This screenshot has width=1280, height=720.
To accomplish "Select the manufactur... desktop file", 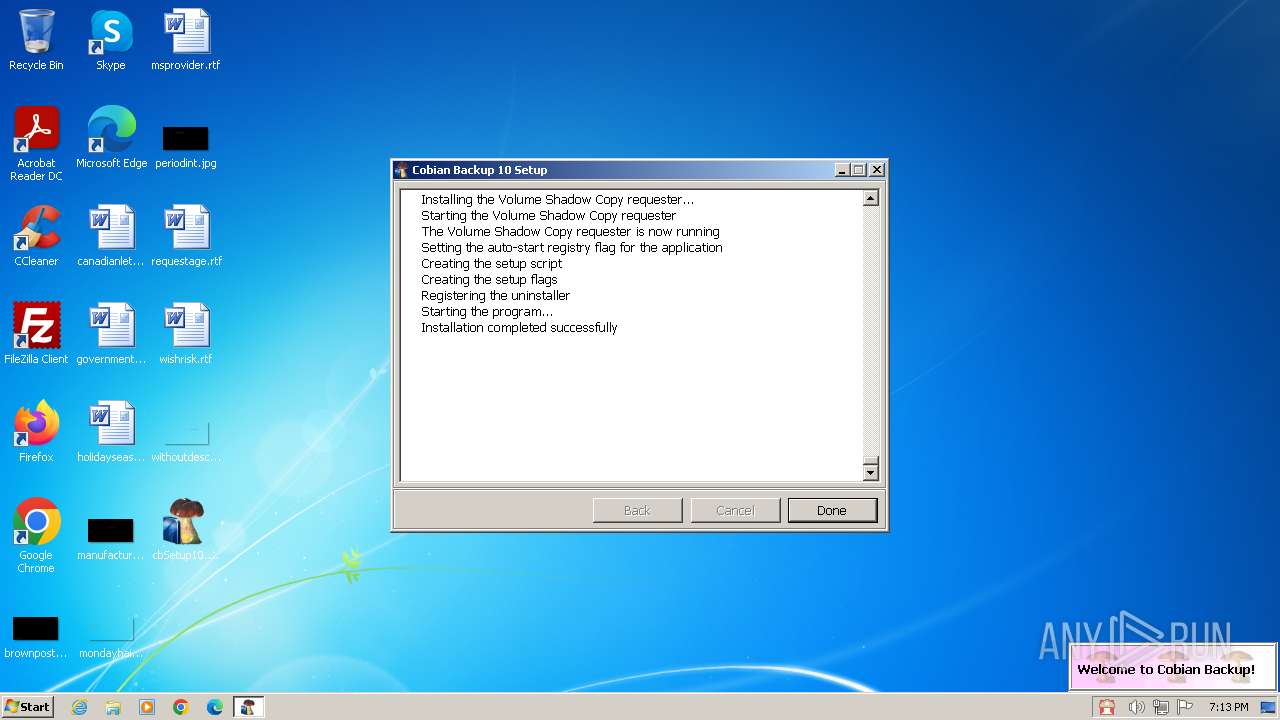I will pyautogui.click(x=111, y=539).
